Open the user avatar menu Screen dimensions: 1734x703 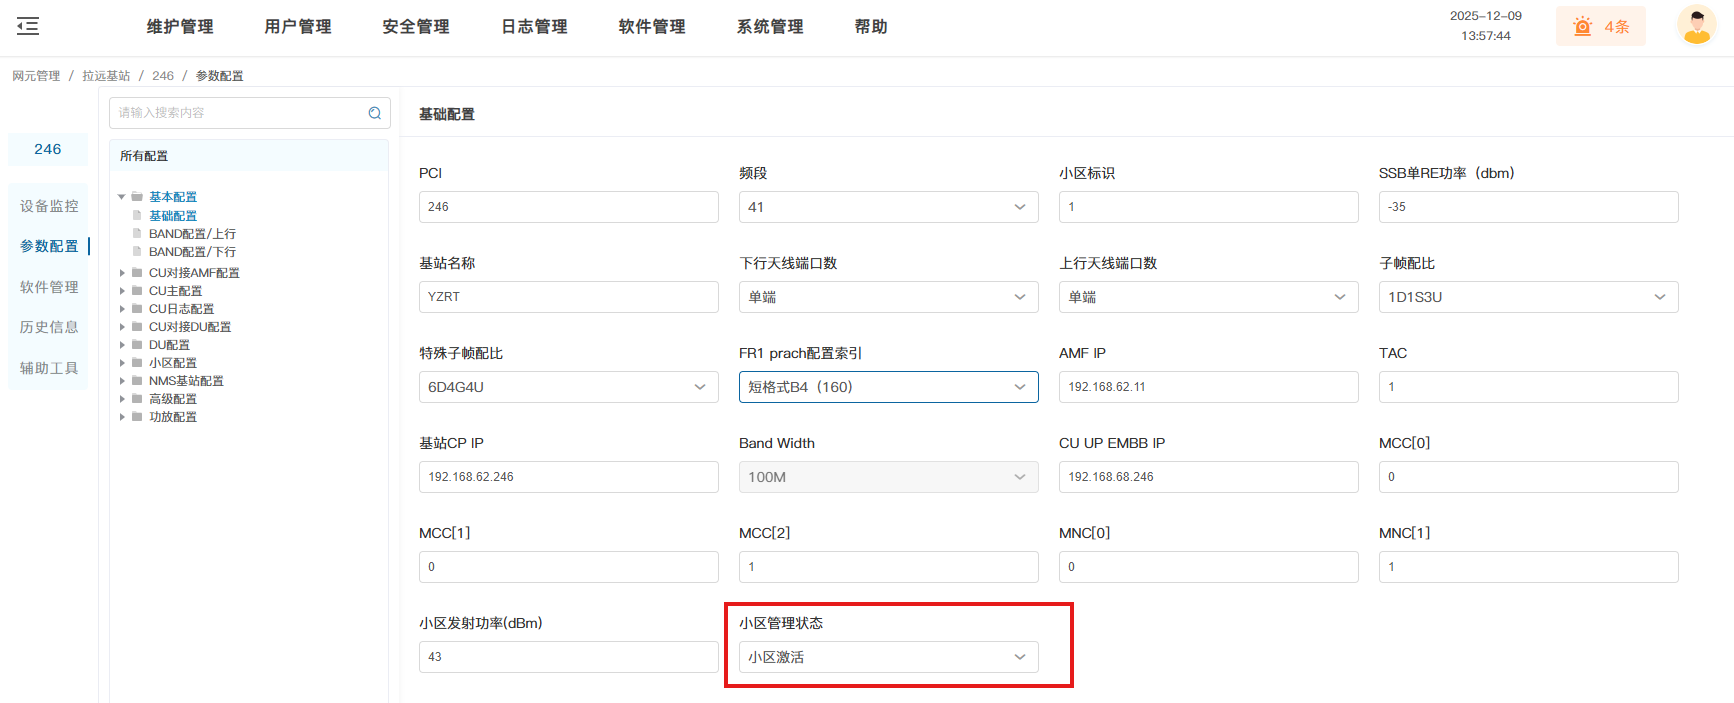point(1696,26)
